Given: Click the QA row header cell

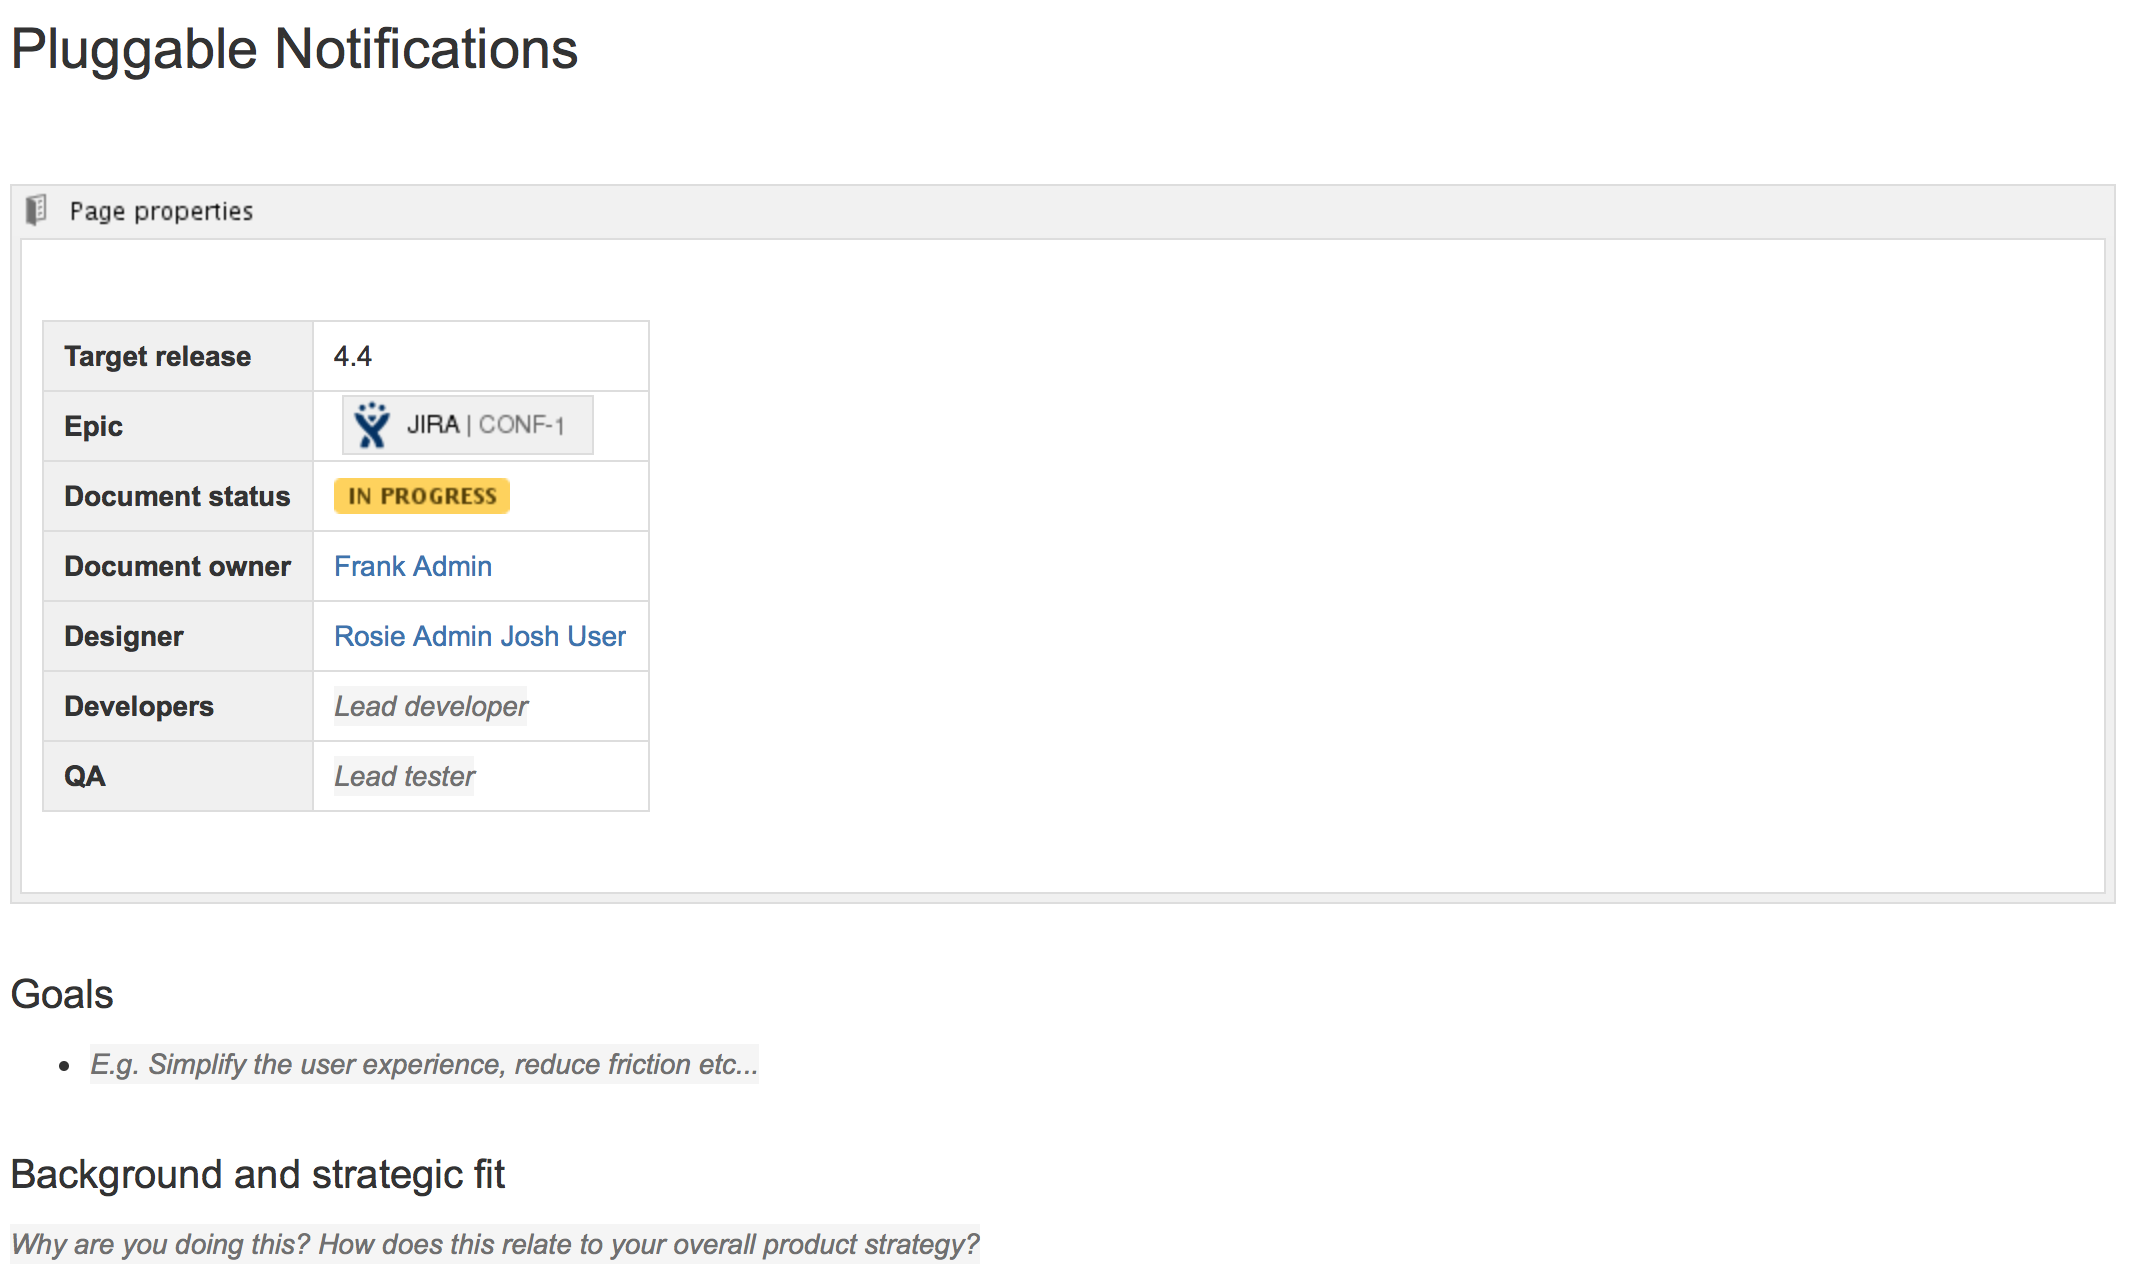Looking at the screenshot, I should tap(85, 776).
